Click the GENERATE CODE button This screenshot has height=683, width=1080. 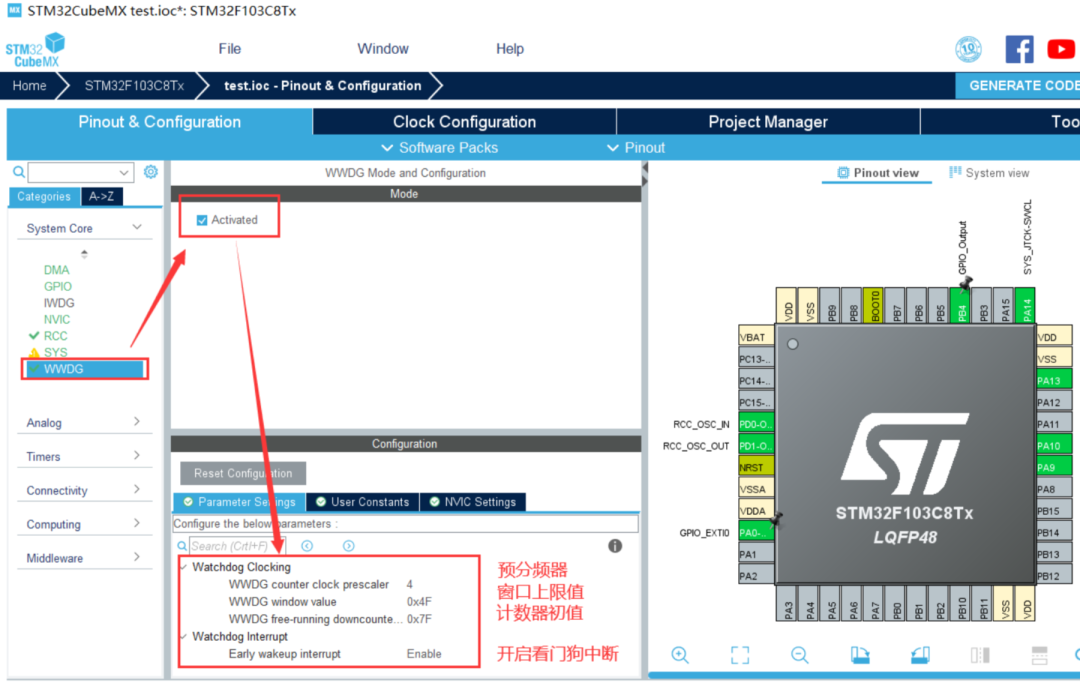coord(1018,85)
